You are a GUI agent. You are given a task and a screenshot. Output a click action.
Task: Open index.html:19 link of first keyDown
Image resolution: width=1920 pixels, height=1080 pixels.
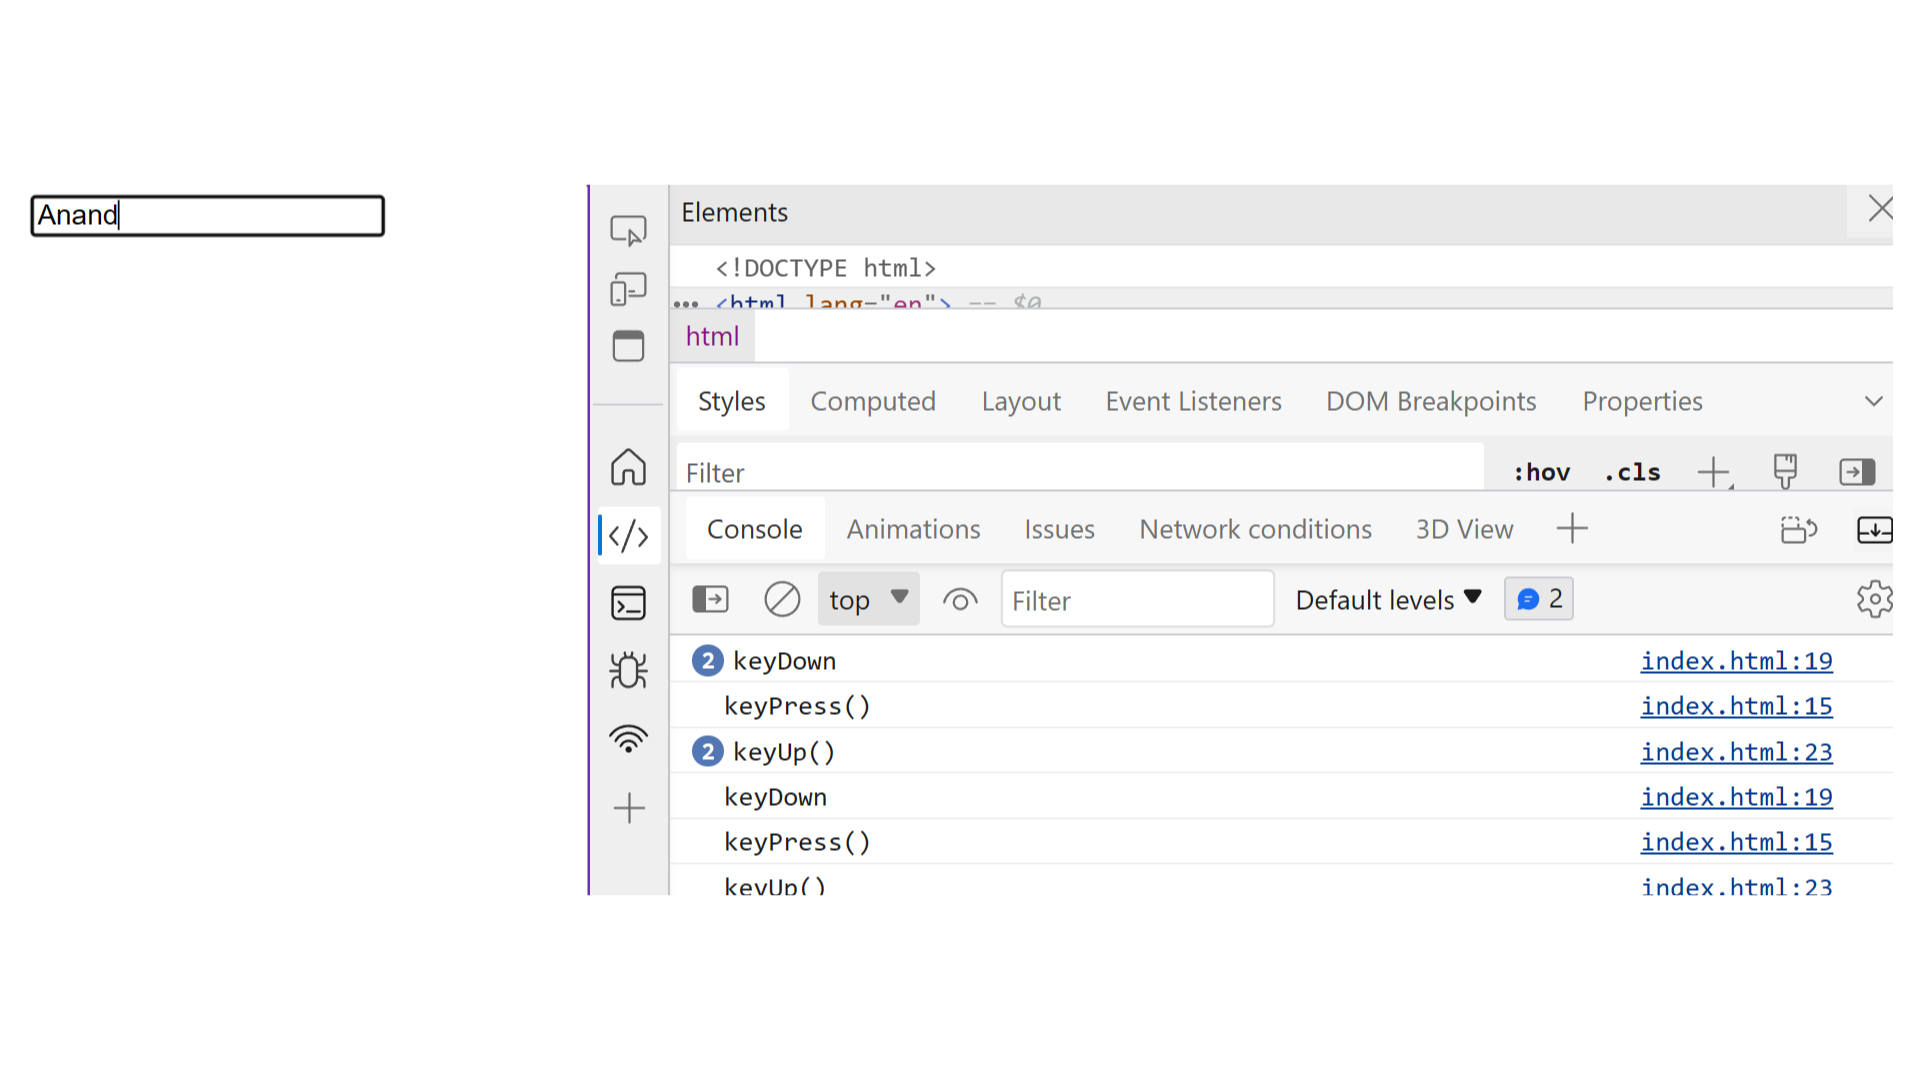point(1736,661)
